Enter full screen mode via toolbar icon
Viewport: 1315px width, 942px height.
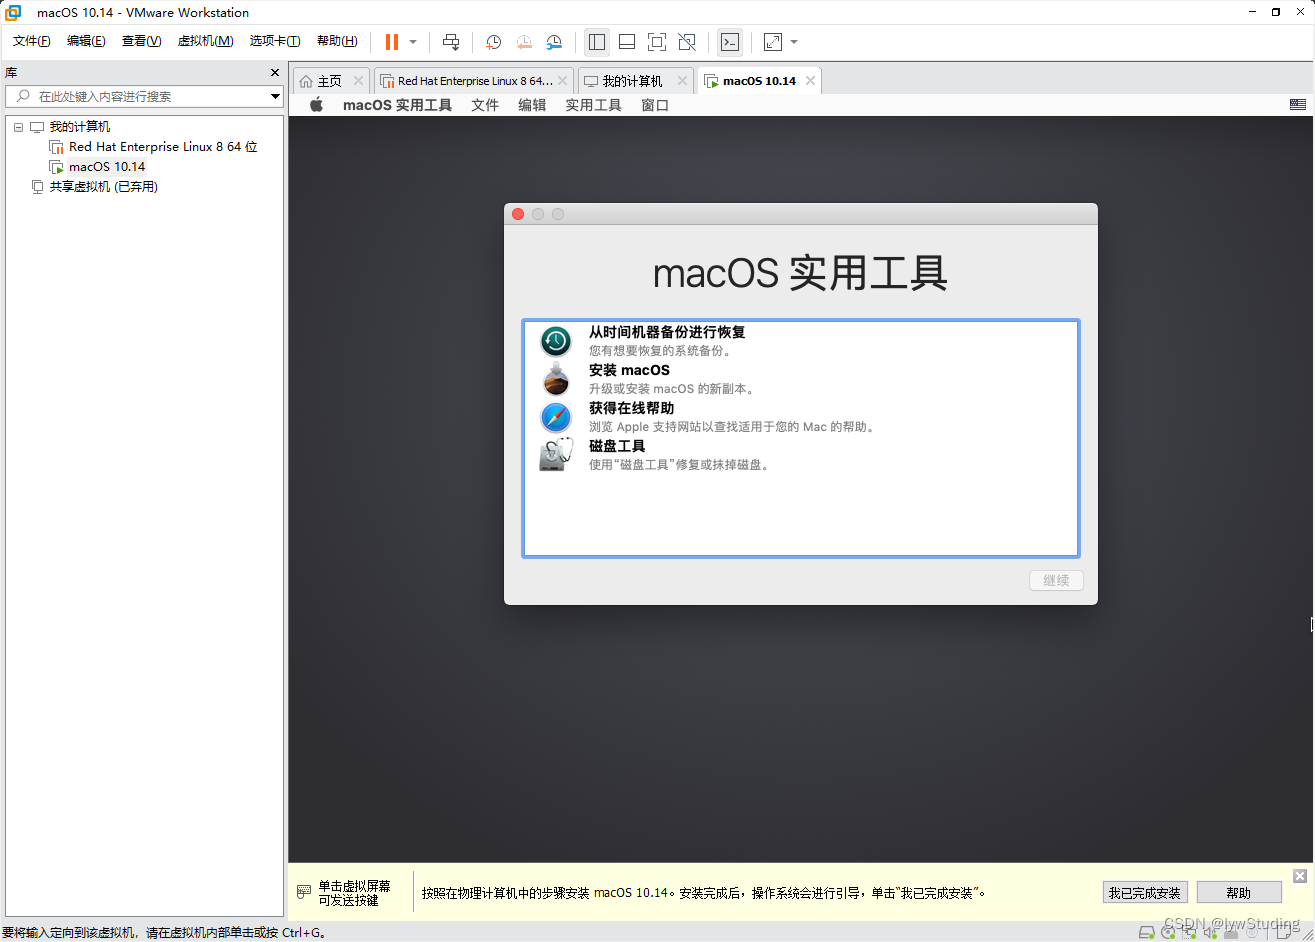point(657,42)
